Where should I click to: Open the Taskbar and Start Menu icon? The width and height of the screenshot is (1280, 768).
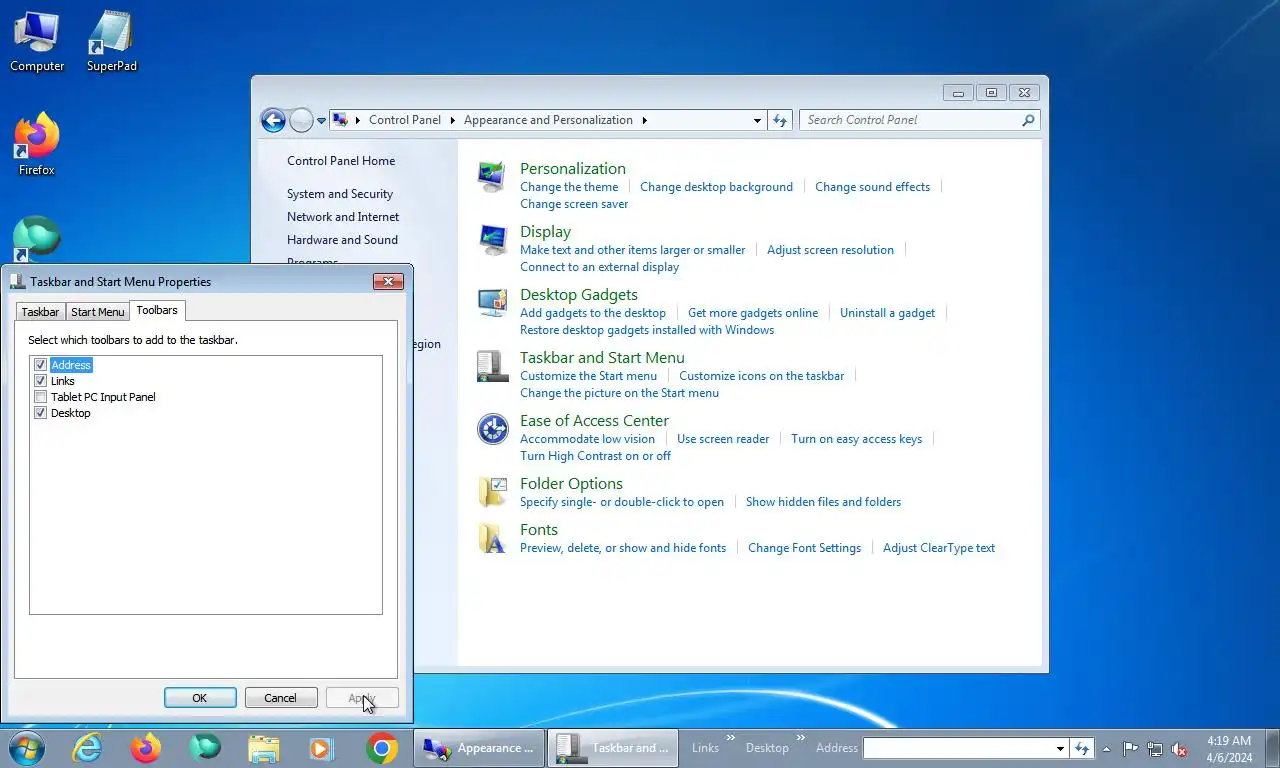click(x=492, y=366)
